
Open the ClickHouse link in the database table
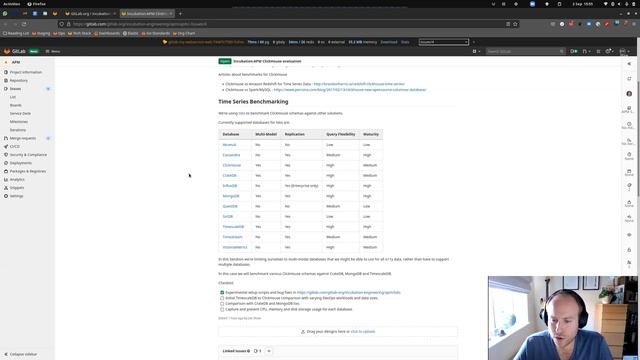coord(231,165)
